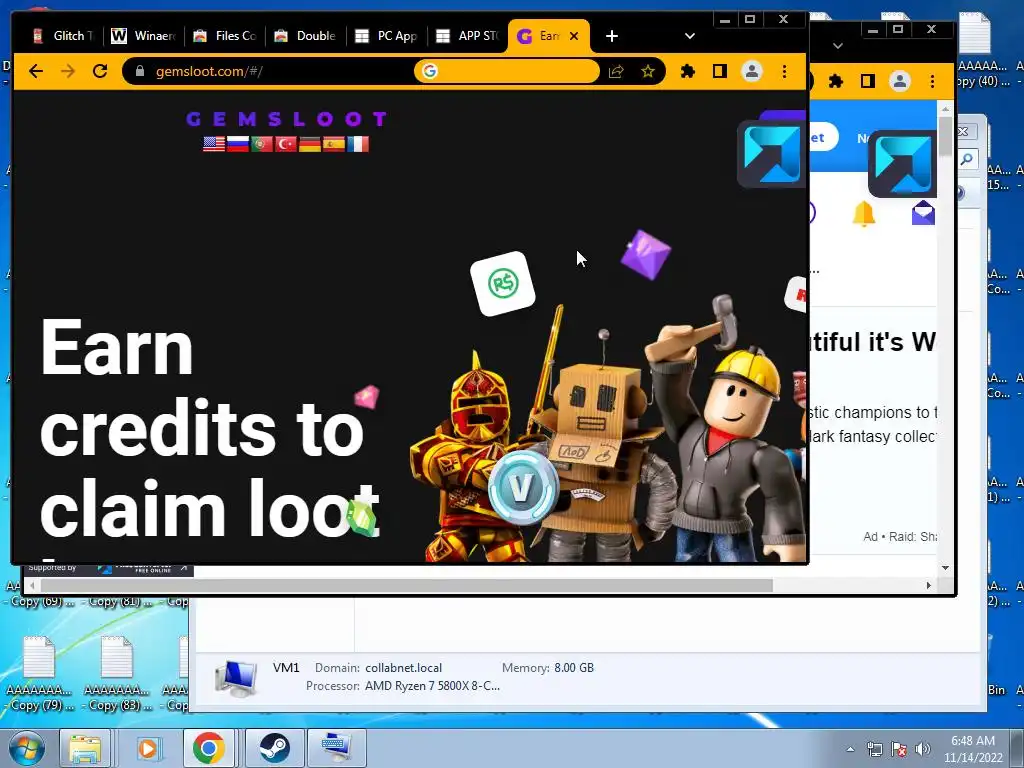
Task: Click the Ad Raid link text
Action: 900,537
